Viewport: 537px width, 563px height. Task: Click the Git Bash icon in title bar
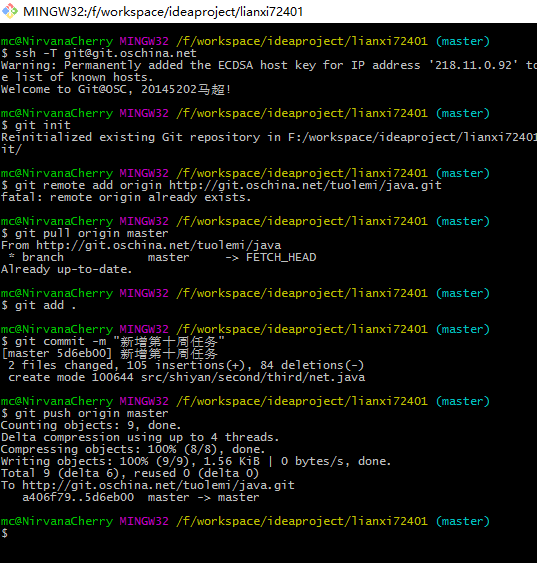pyautogui.click(x=10, y=11)
